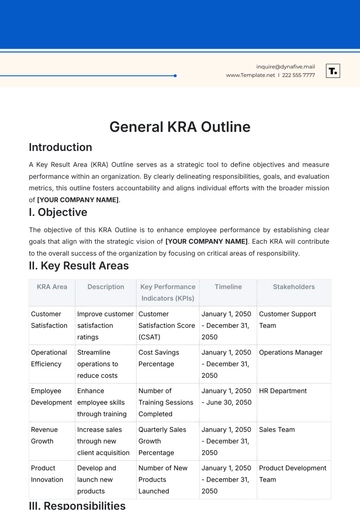Click the 'Key Performance Indicators (KPIs)' column header
360x510 pixels.
(168, 293)
